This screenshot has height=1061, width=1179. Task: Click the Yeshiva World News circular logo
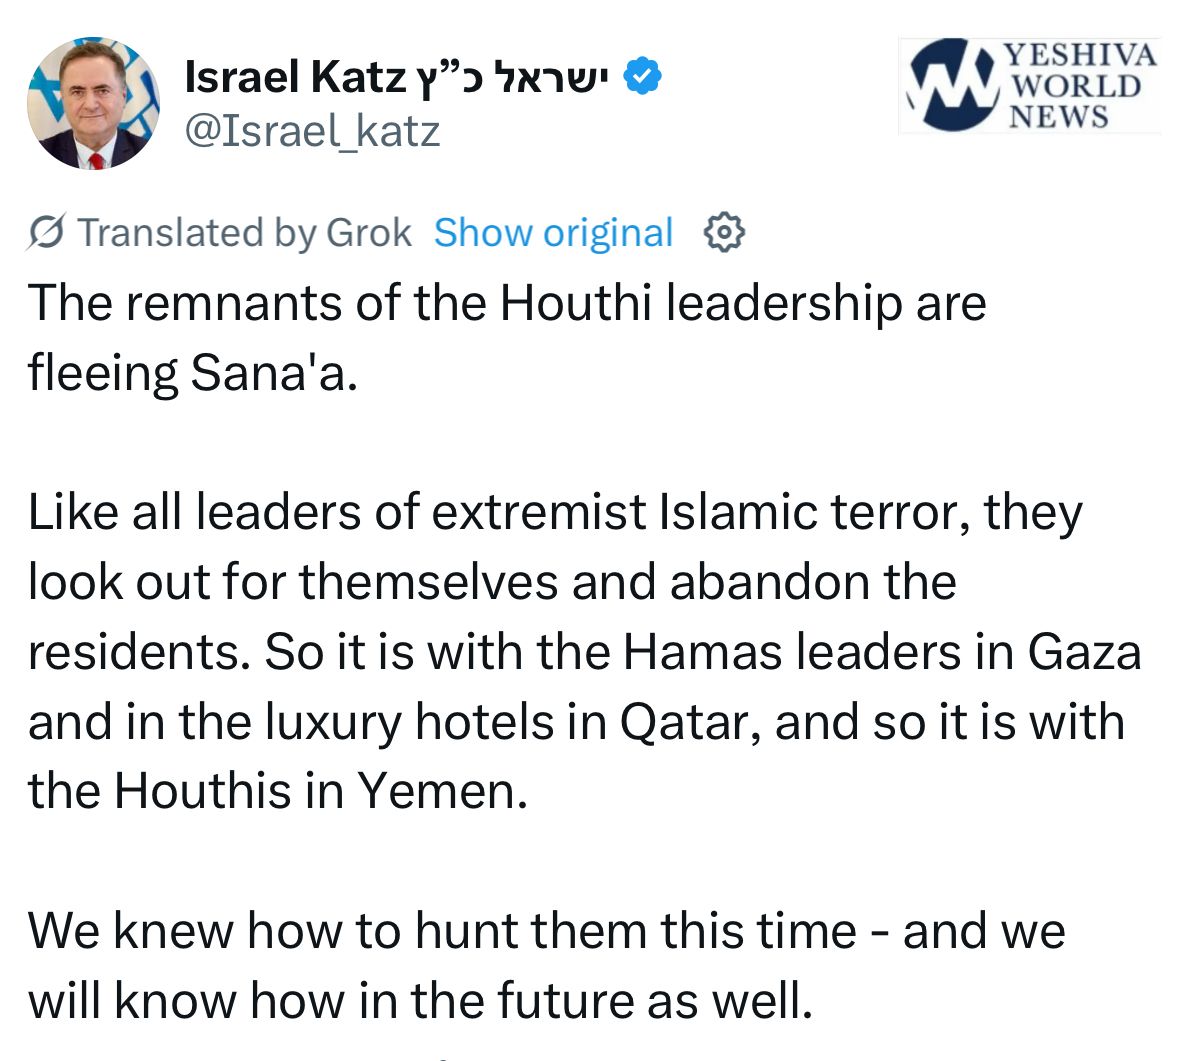pos(952,86)
